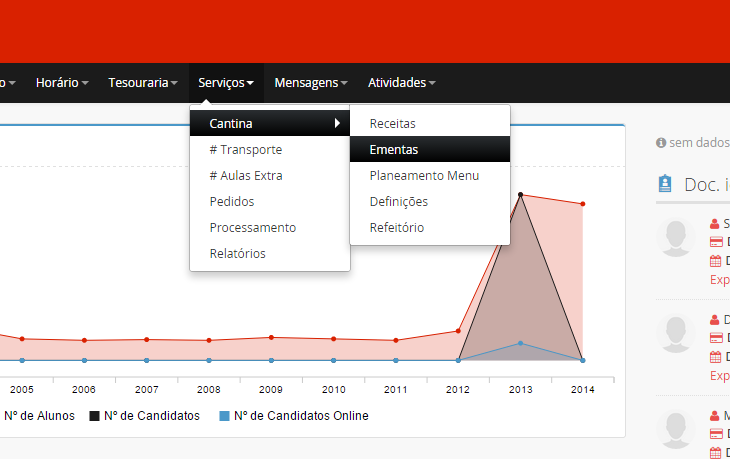Image resolution: width=730 pixels, height=459 pixels.
Task: Open Relatórios from the Serviços menu
Action: tap(238, 254)
